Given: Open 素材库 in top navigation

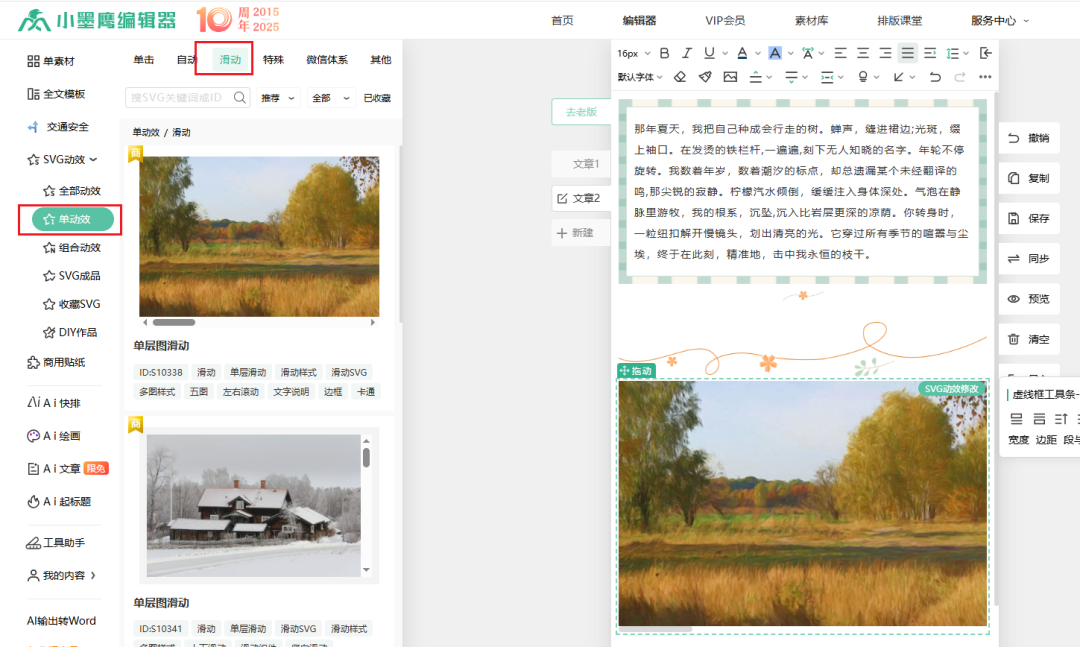Looking at the screenshot, I should 811,21.
